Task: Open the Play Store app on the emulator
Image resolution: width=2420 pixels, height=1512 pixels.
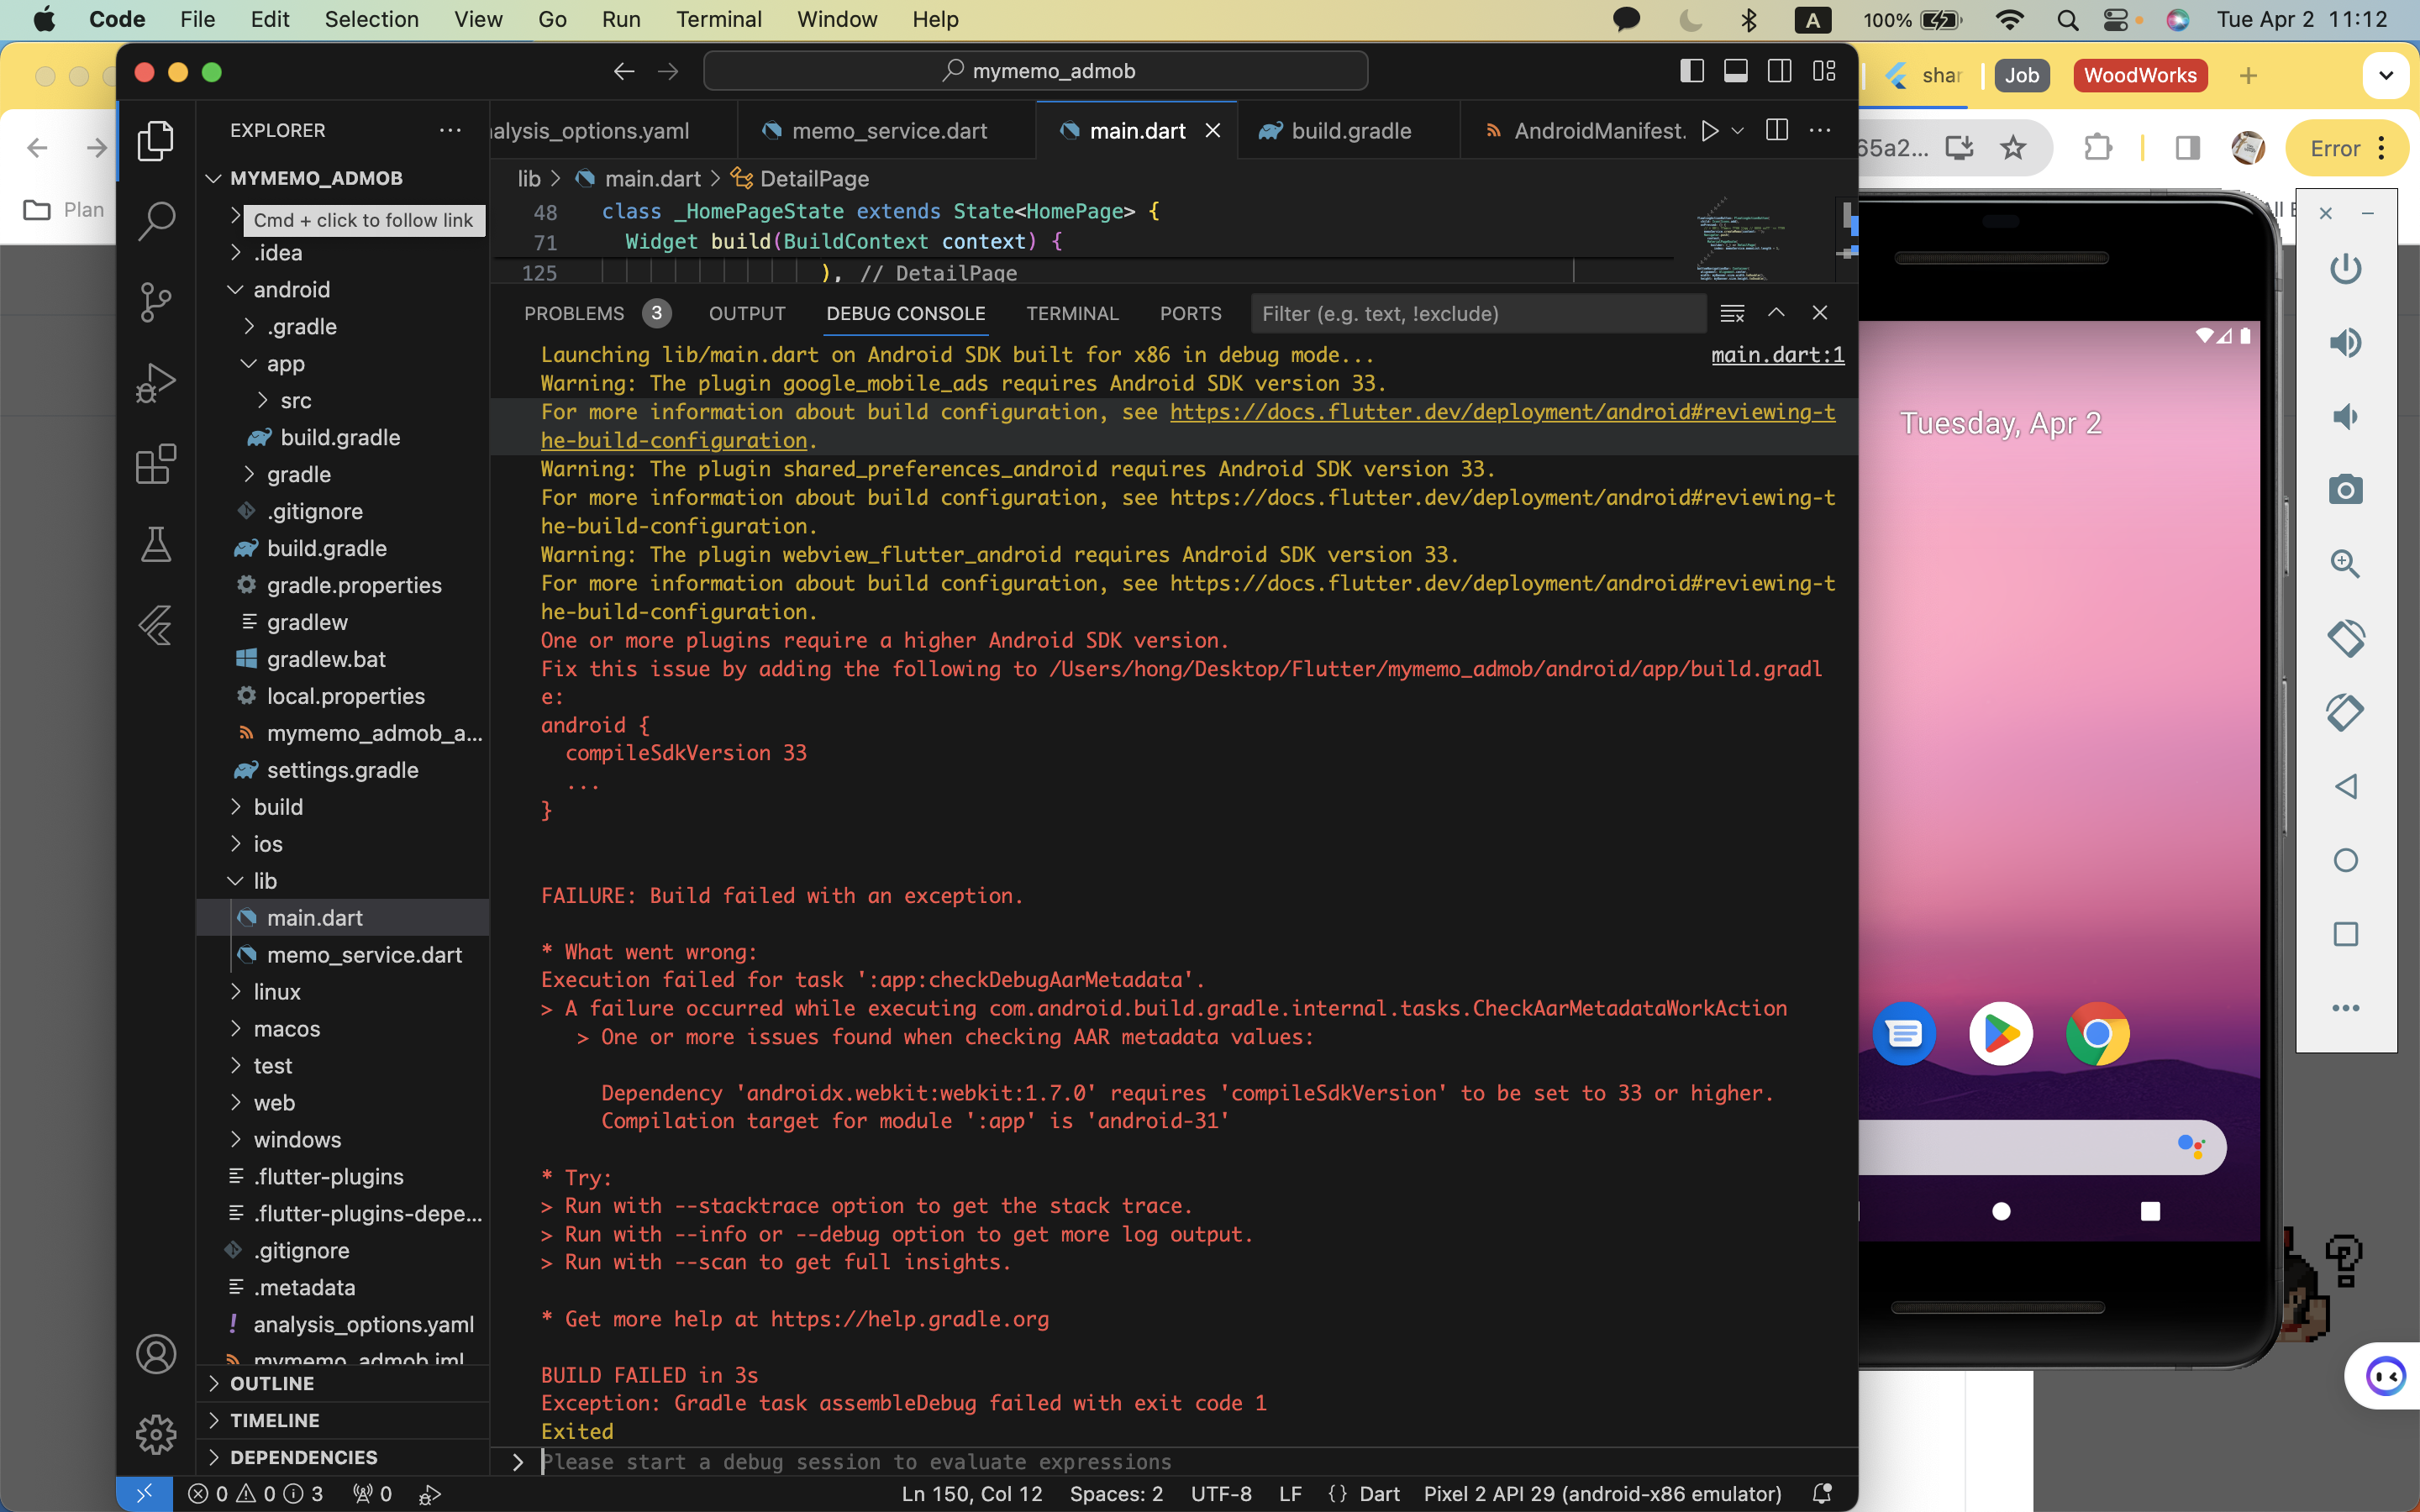Action: click(x=2000, y=1033)
